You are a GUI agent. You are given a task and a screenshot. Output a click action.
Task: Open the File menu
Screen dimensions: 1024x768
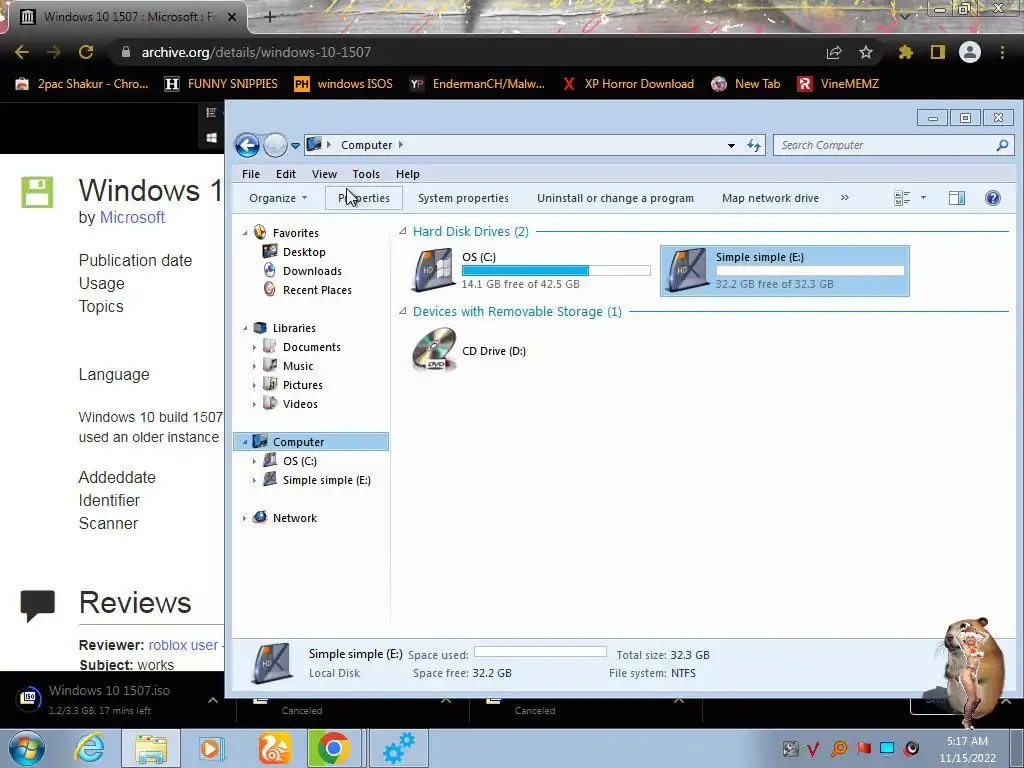[x=251, y=174]
